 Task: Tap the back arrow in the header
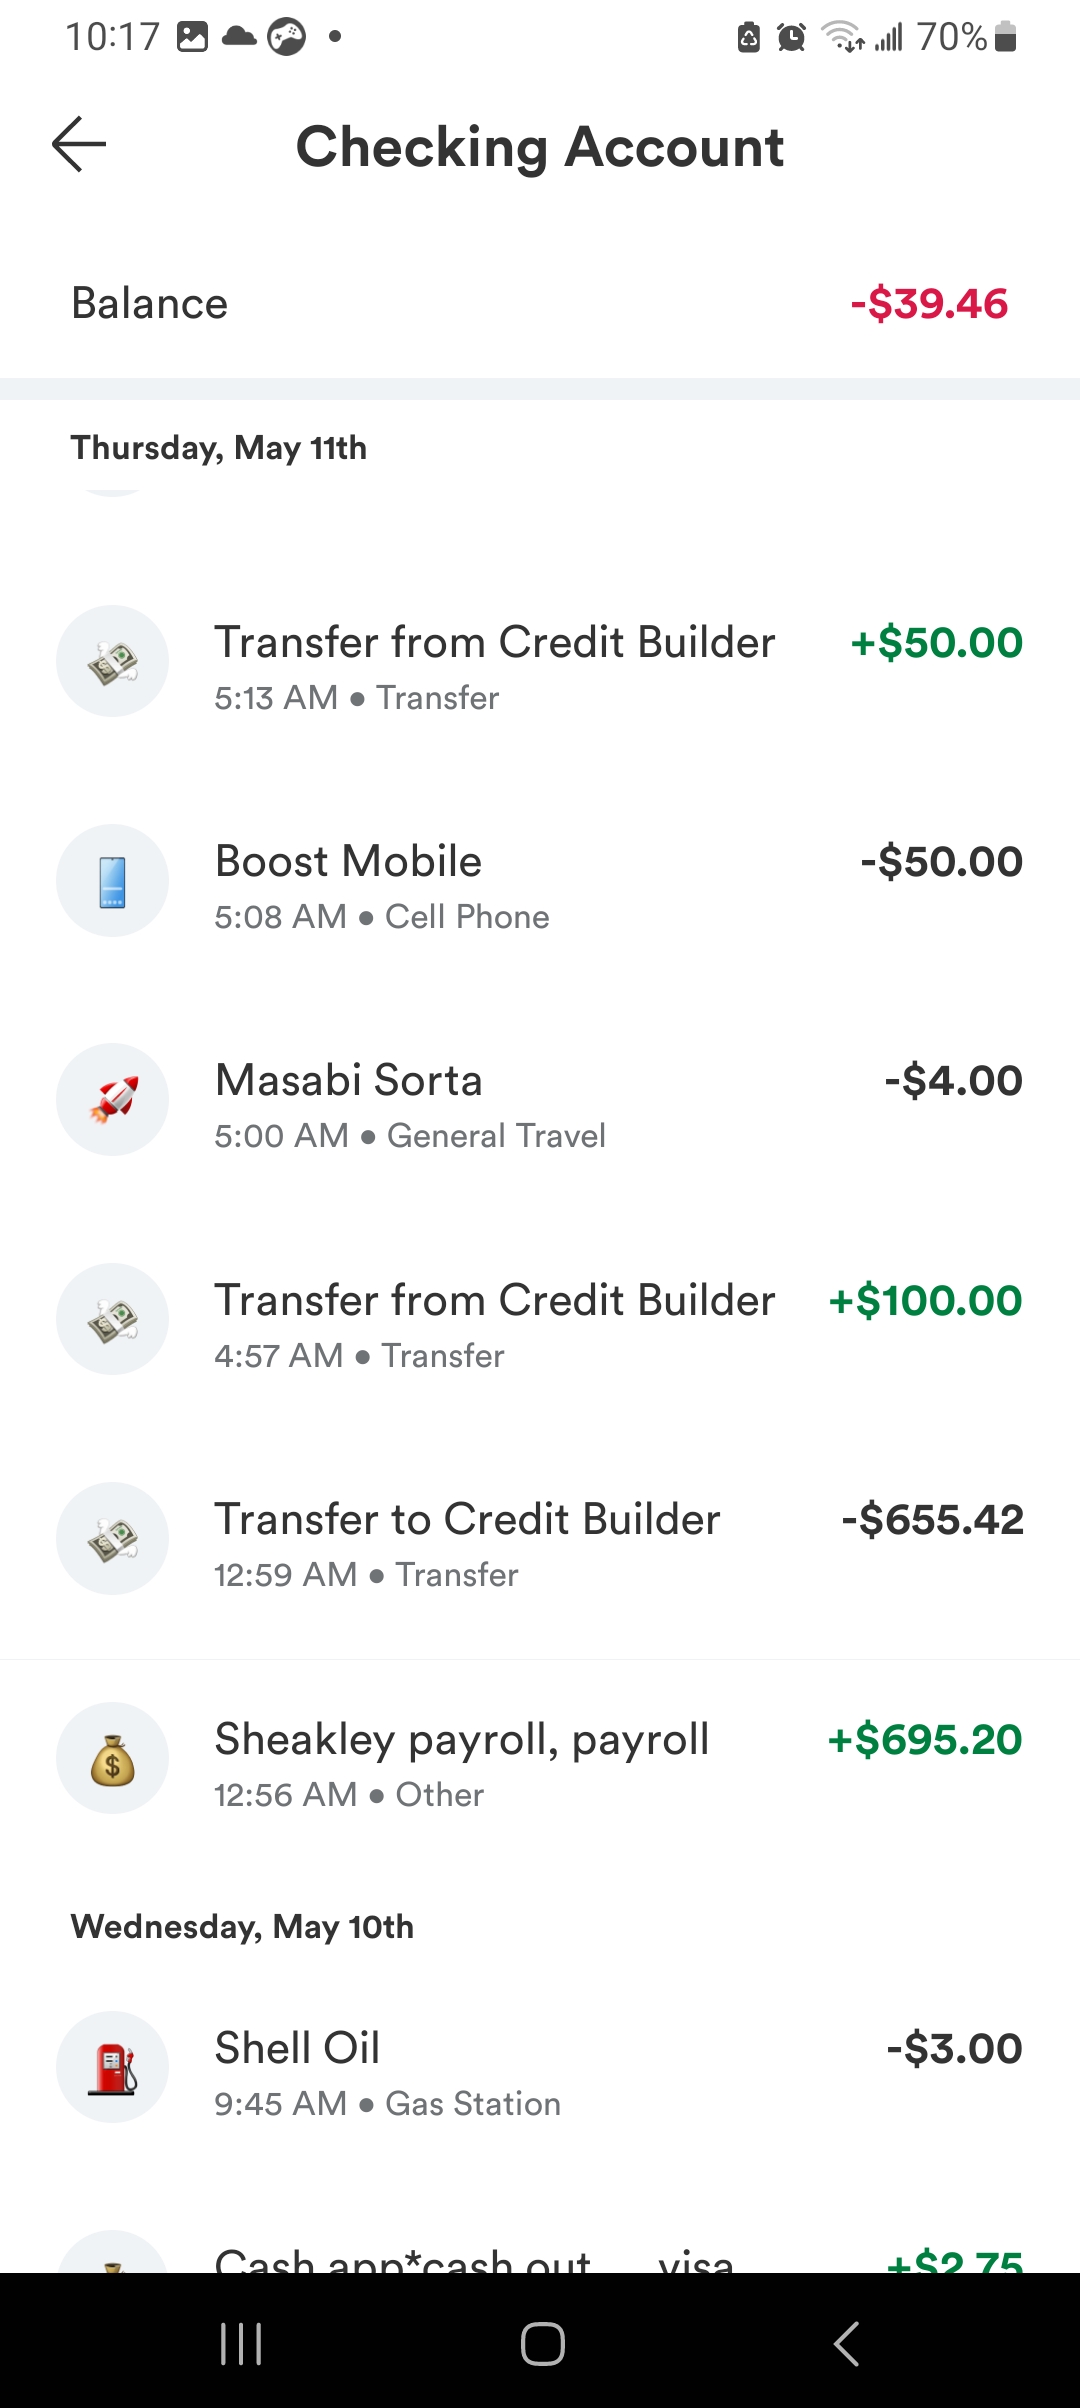pos(79,145)
